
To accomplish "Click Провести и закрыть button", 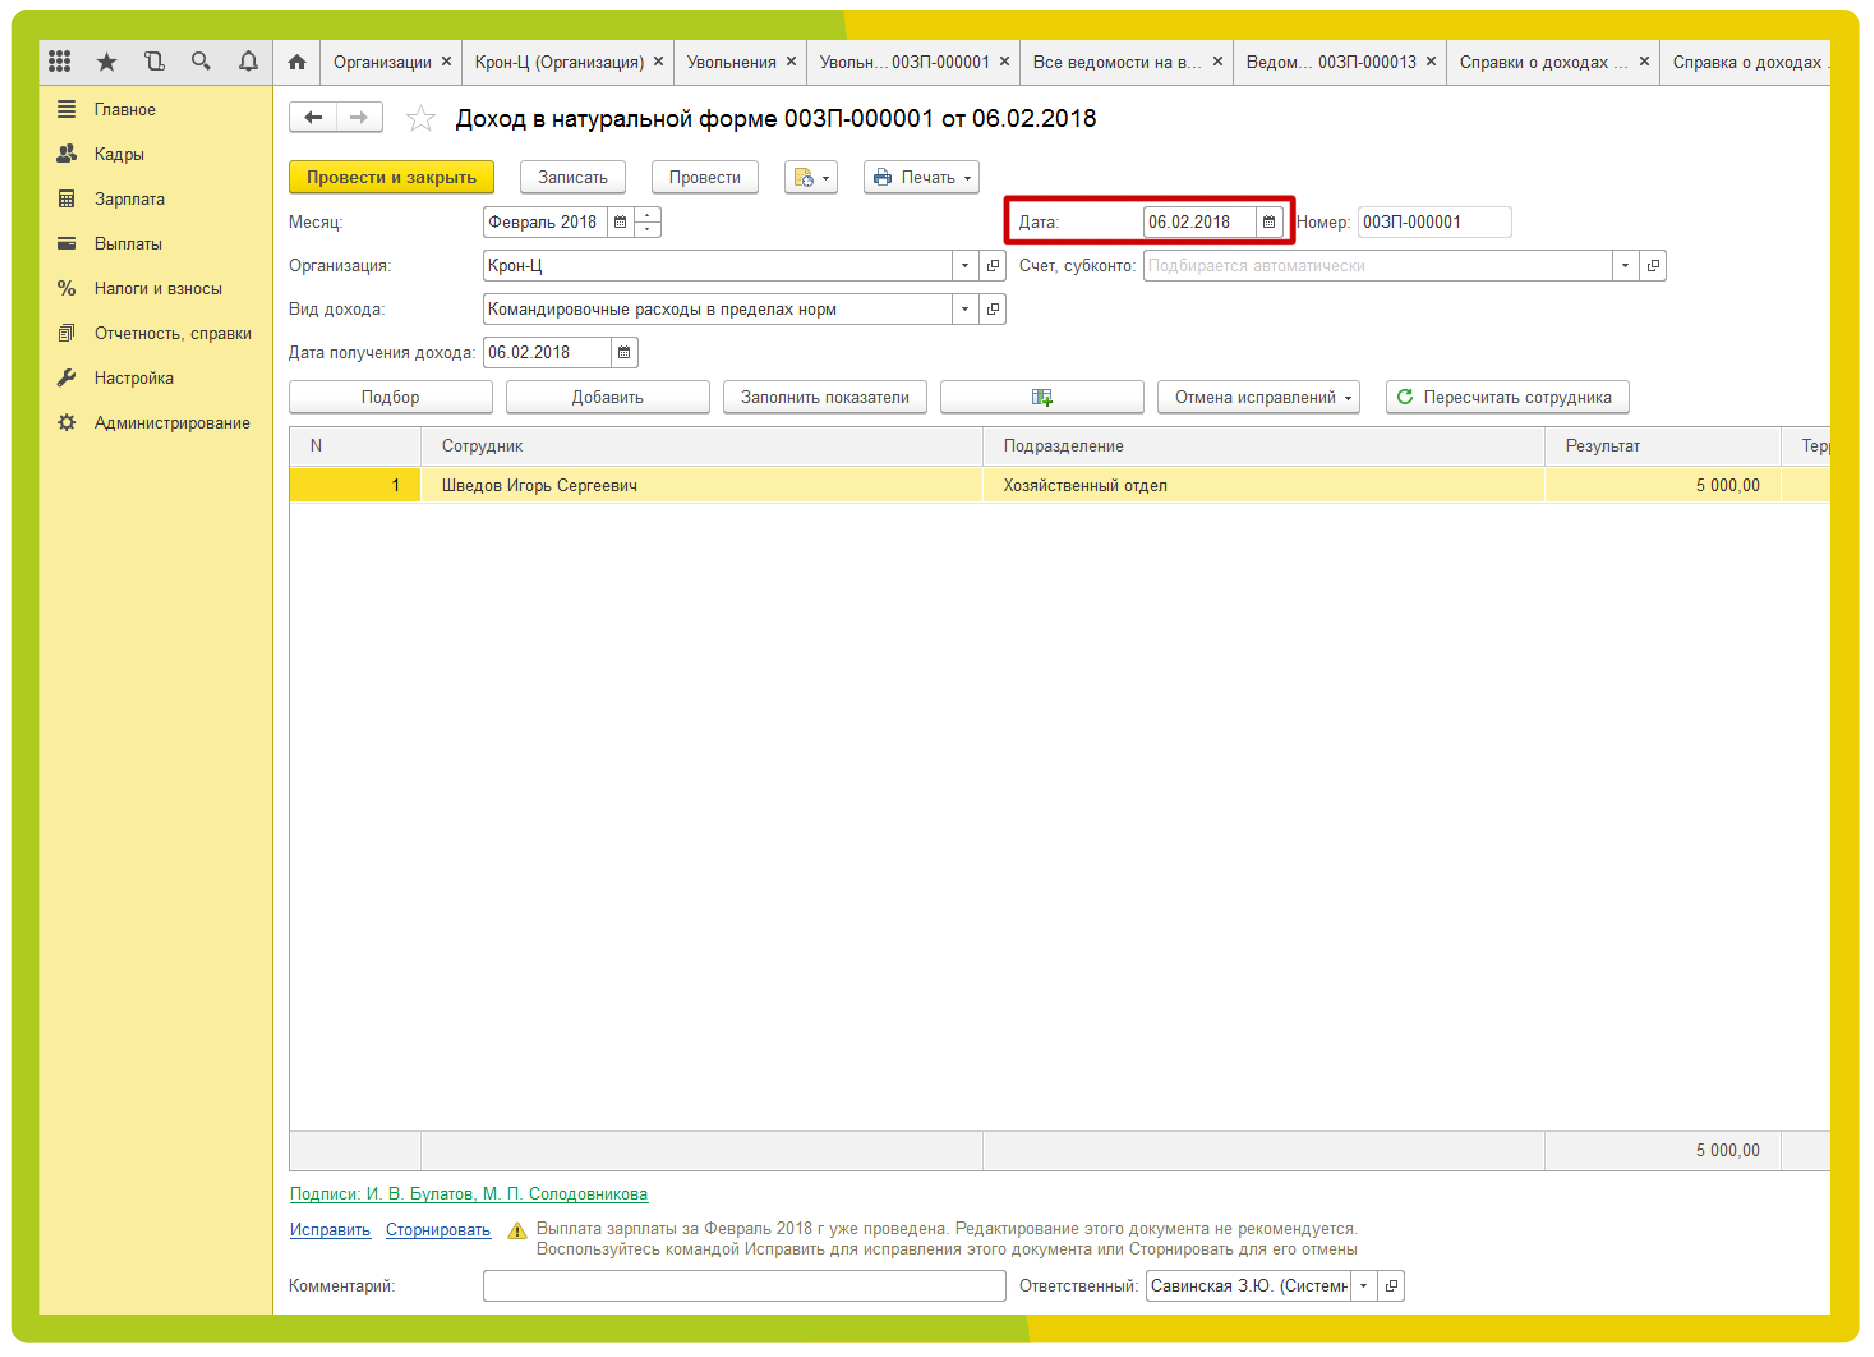I will (x=391, y=177).
